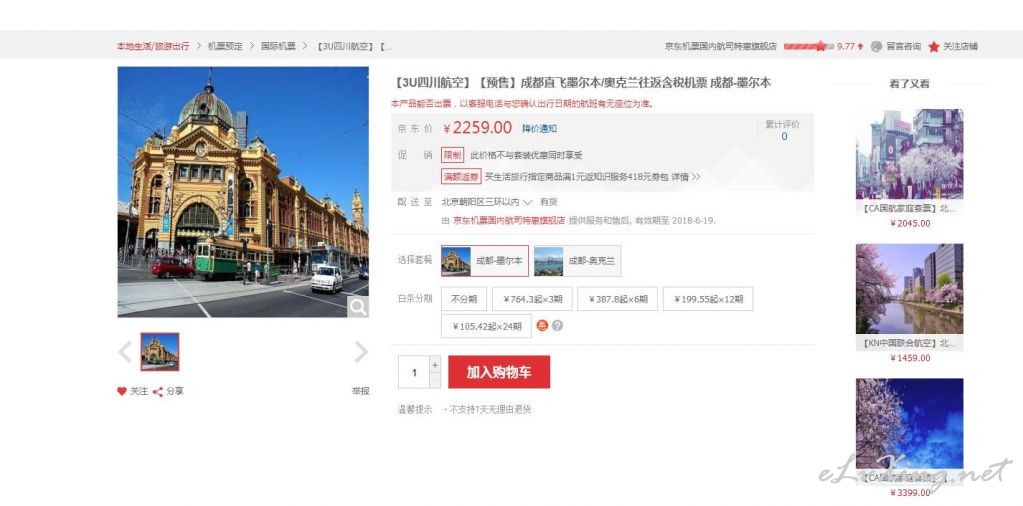Viewport: 1023px width, 506px height.
Task: Click the 分享 share icon
Action: pos(157,392)
